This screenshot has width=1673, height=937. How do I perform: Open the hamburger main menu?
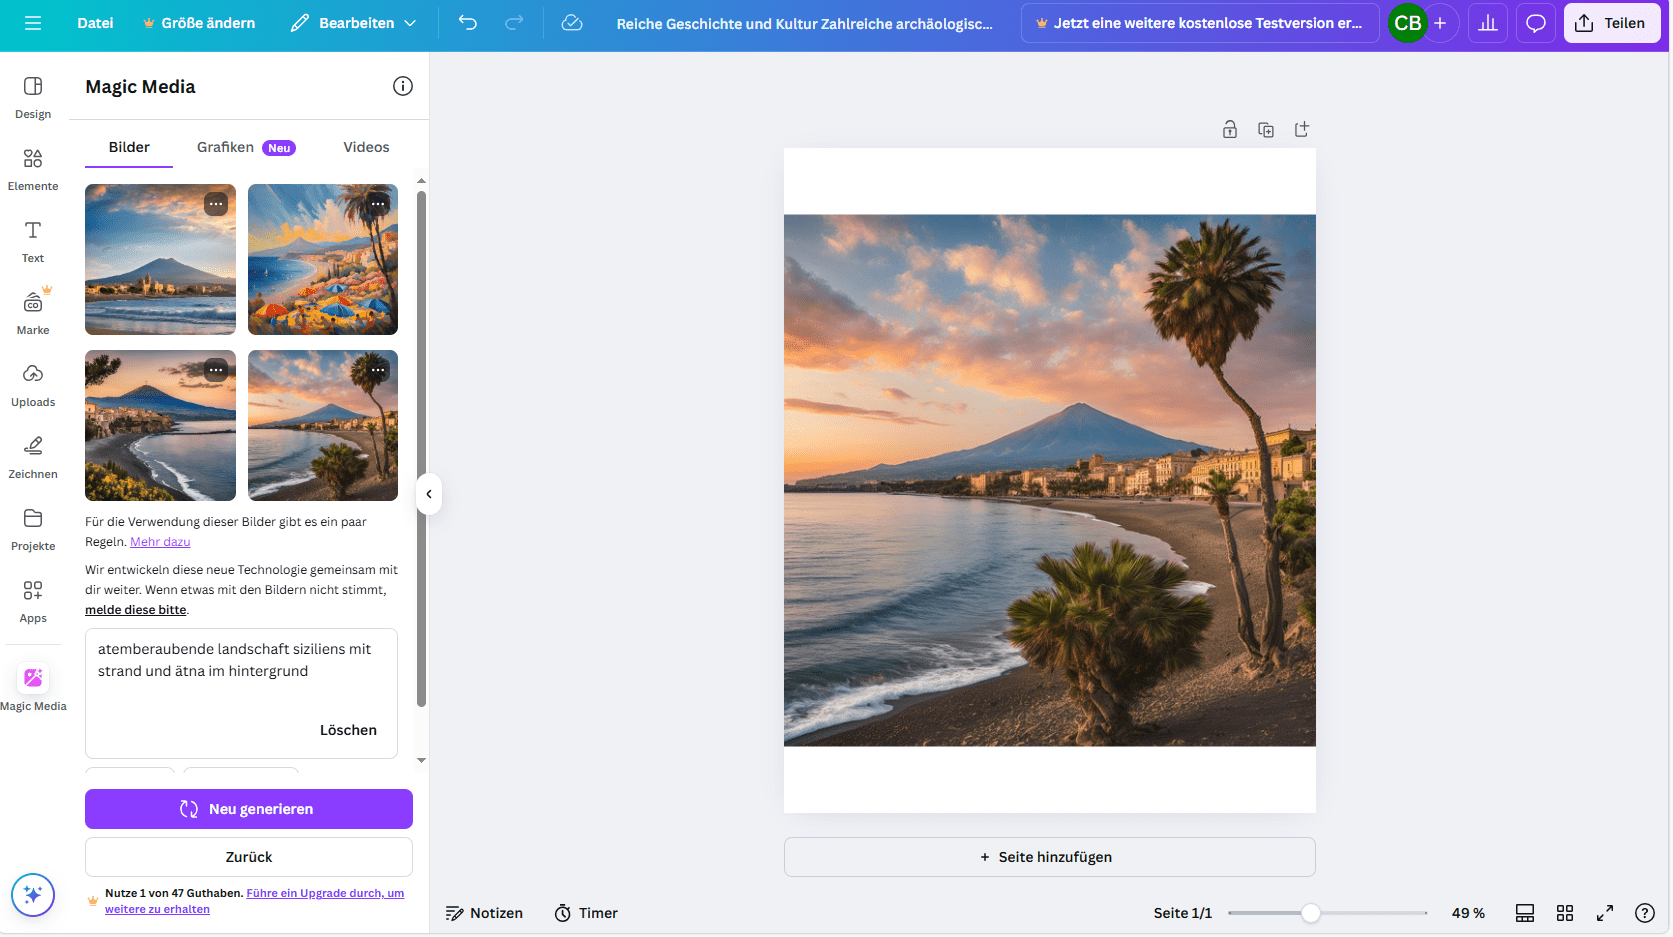[33, 23]
